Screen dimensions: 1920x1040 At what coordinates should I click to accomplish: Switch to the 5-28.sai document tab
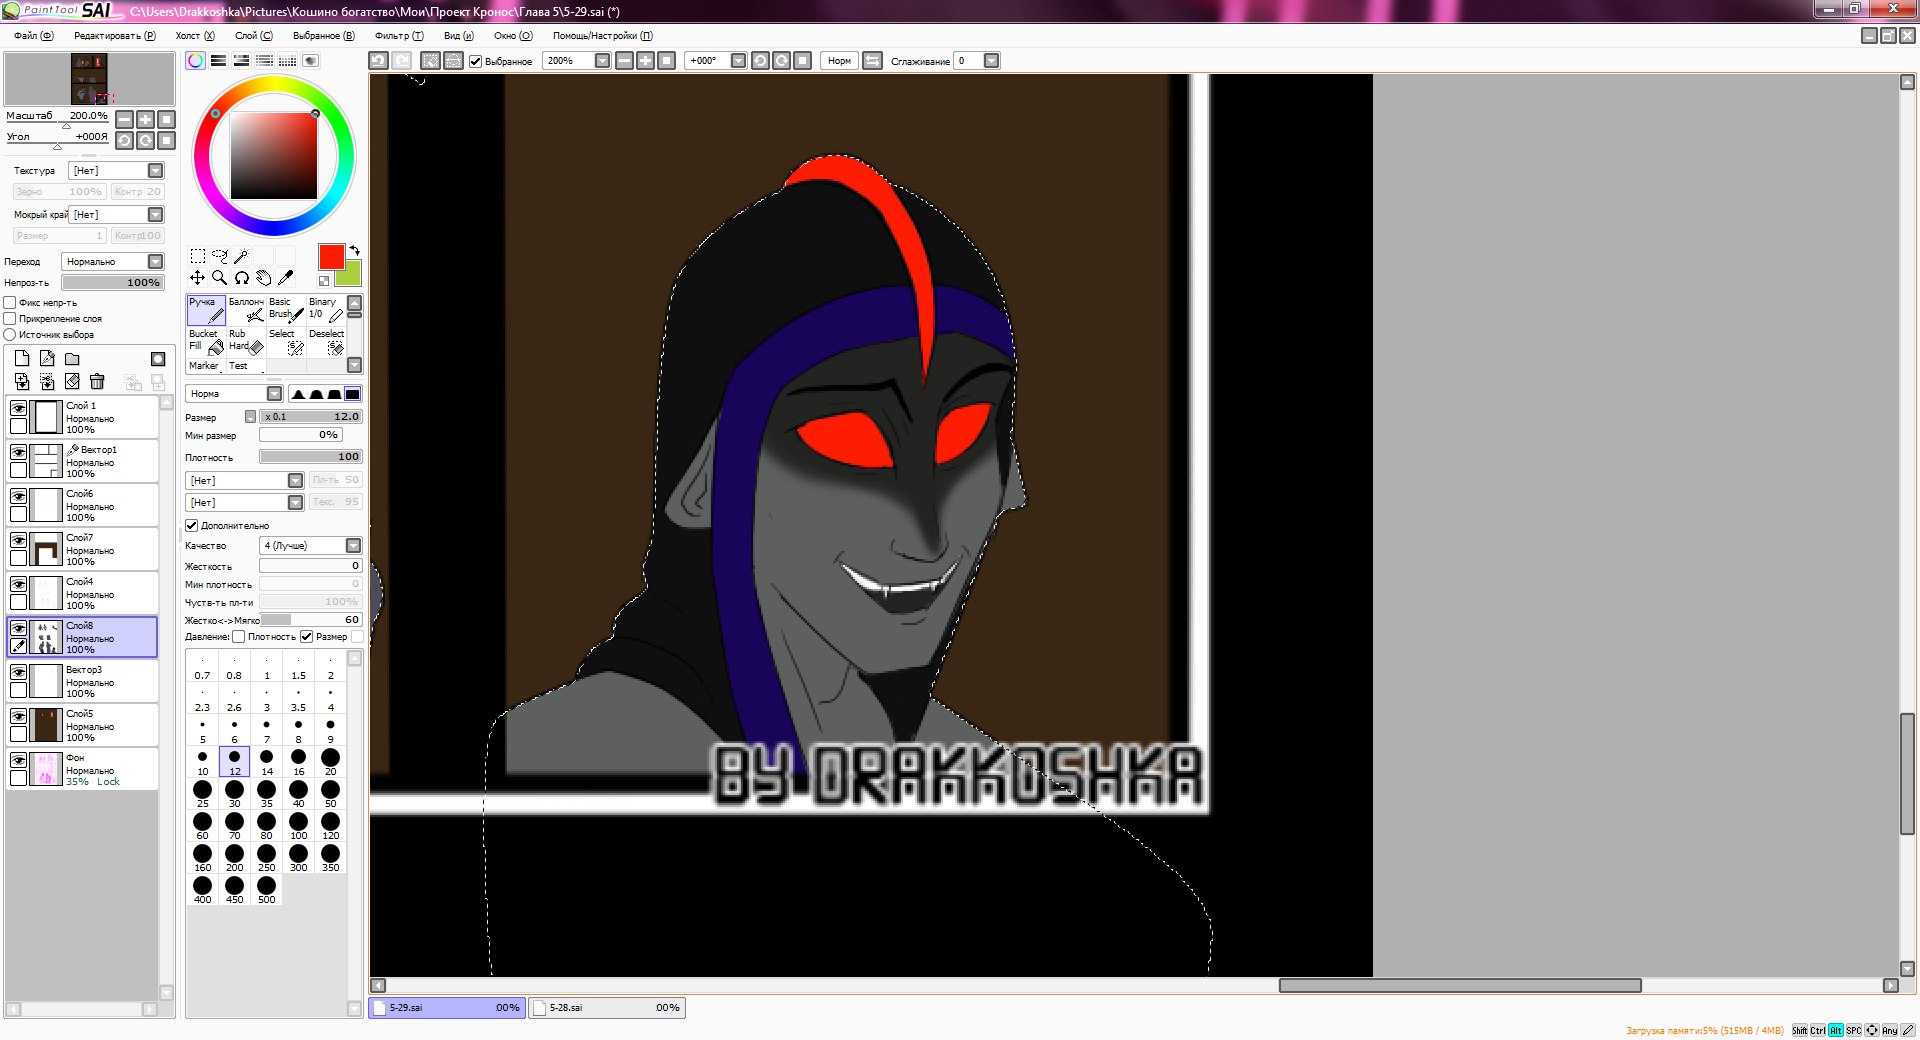pyautogui.click(x=606, y=1008)
